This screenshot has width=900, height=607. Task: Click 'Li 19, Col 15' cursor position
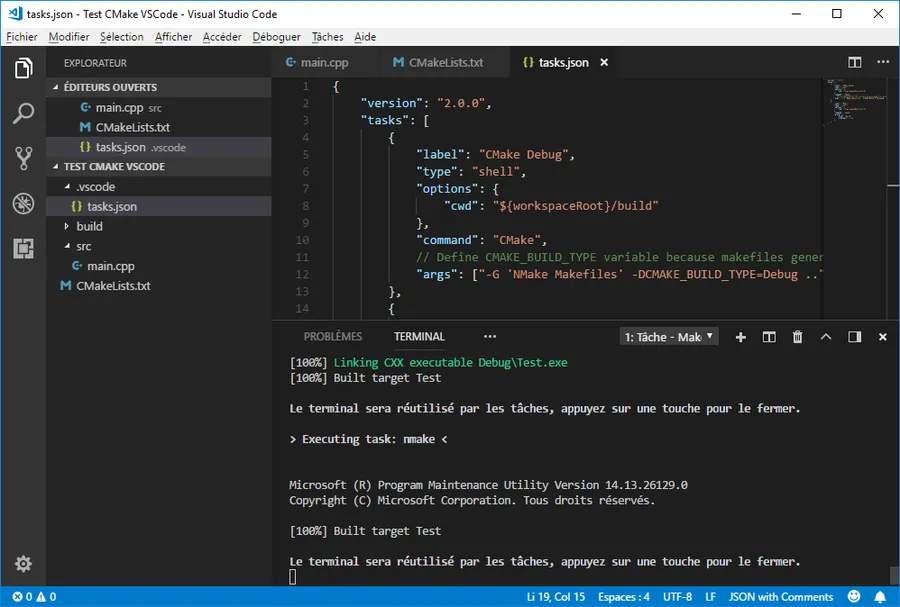point(556,597)
